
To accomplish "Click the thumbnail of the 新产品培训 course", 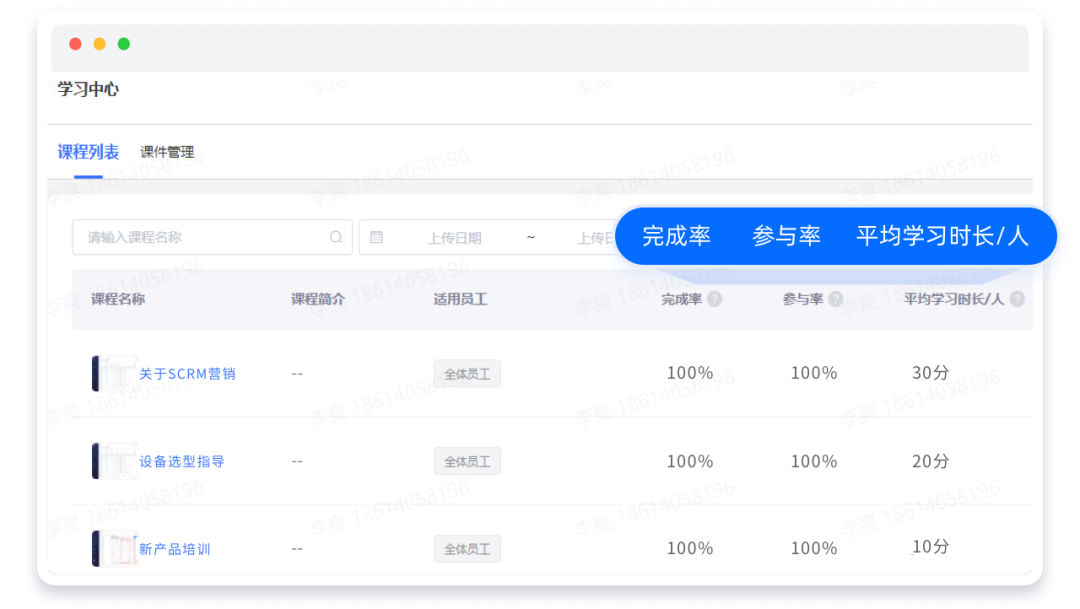I will pos(114,548).
